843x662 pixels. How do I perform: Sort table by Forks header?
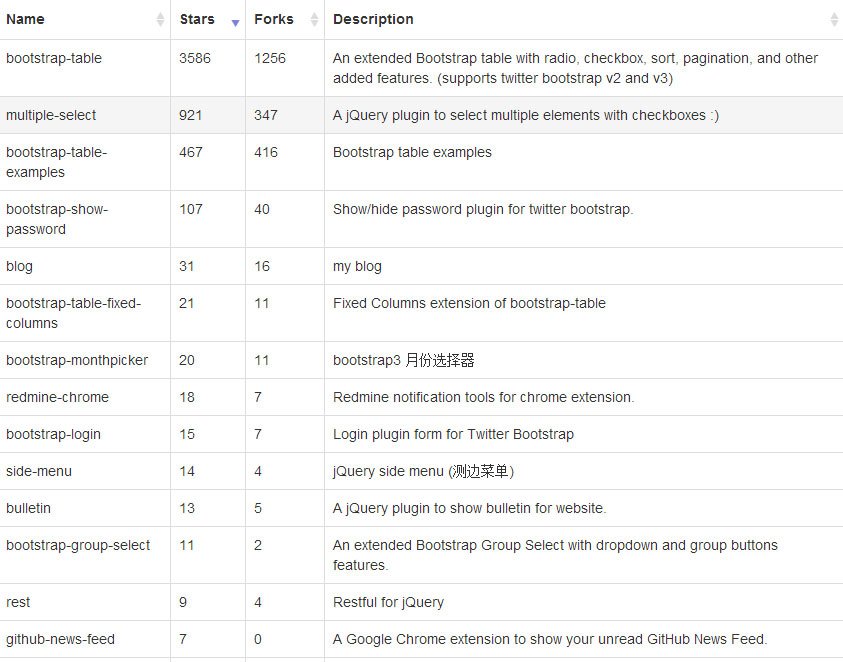(274, 19)
